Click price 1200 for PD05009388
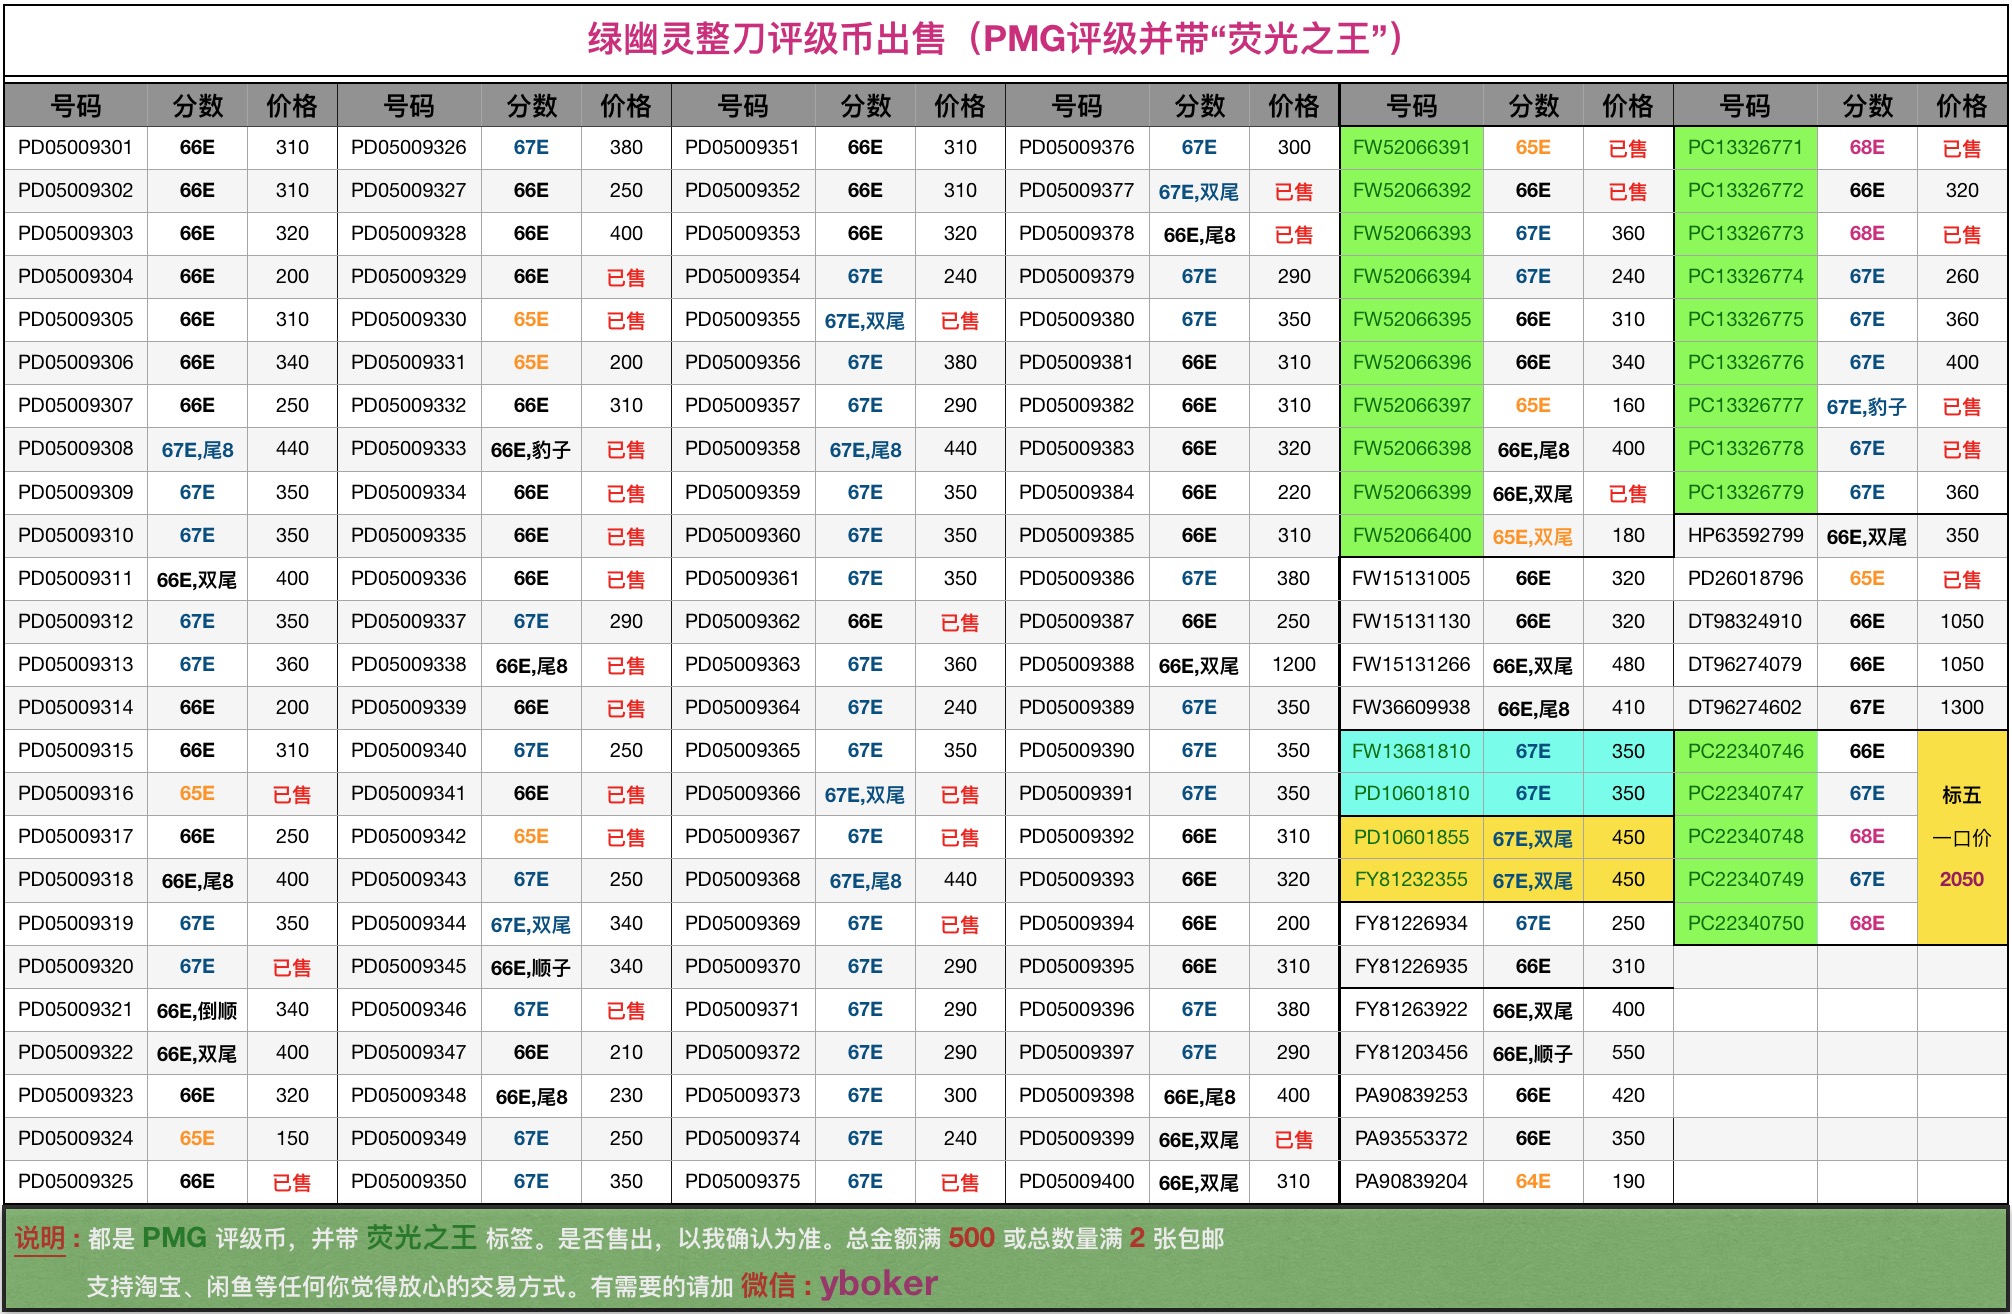This screenshot has height=1314, width=2012. (1293, 664)
